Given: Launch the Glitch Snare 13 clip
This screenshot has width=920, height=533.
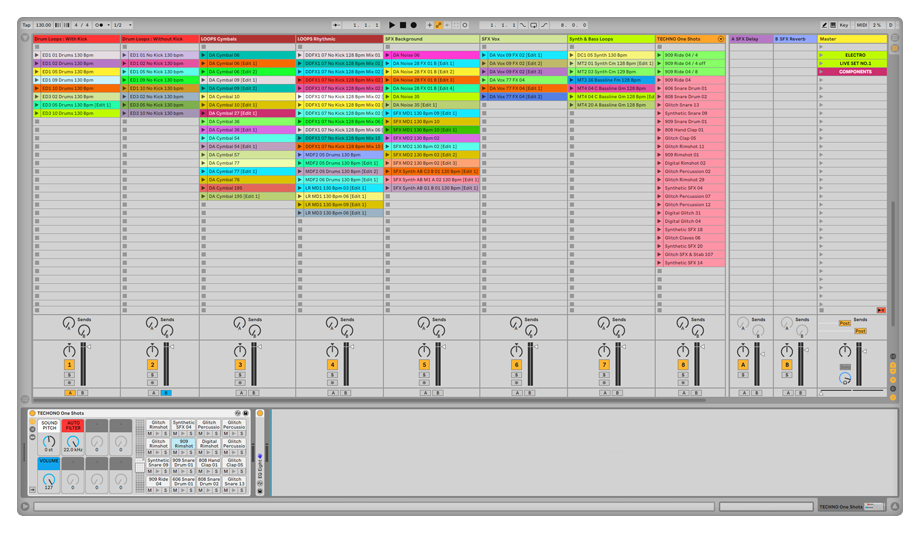Looking at the screenshot, I should tap(659, 105).
